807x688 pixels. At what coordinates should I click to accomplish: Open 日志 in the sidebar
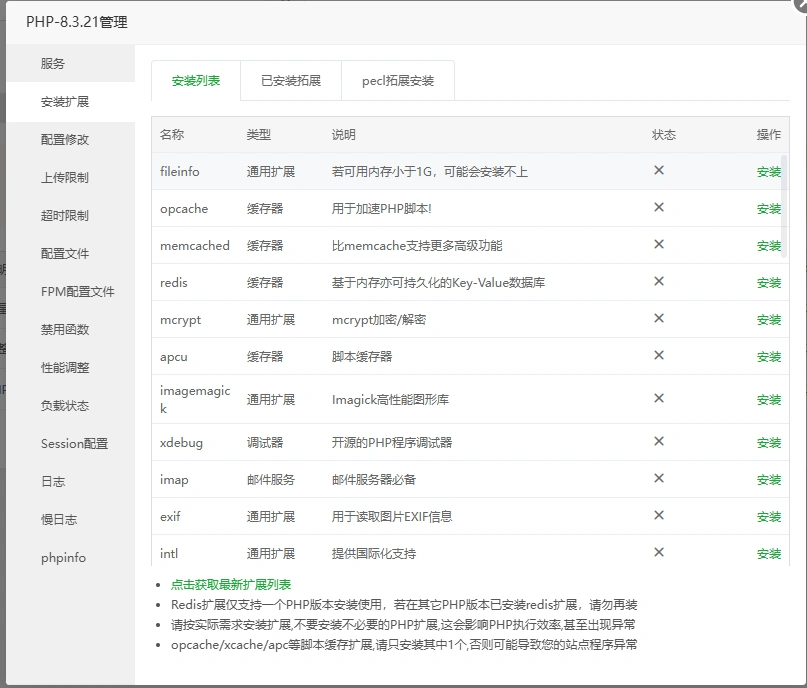click(71, 482)
